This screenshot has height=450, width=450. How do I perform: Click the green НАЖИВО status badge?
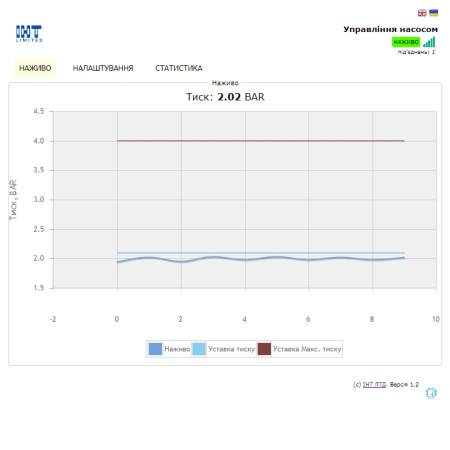click(406, 42)
